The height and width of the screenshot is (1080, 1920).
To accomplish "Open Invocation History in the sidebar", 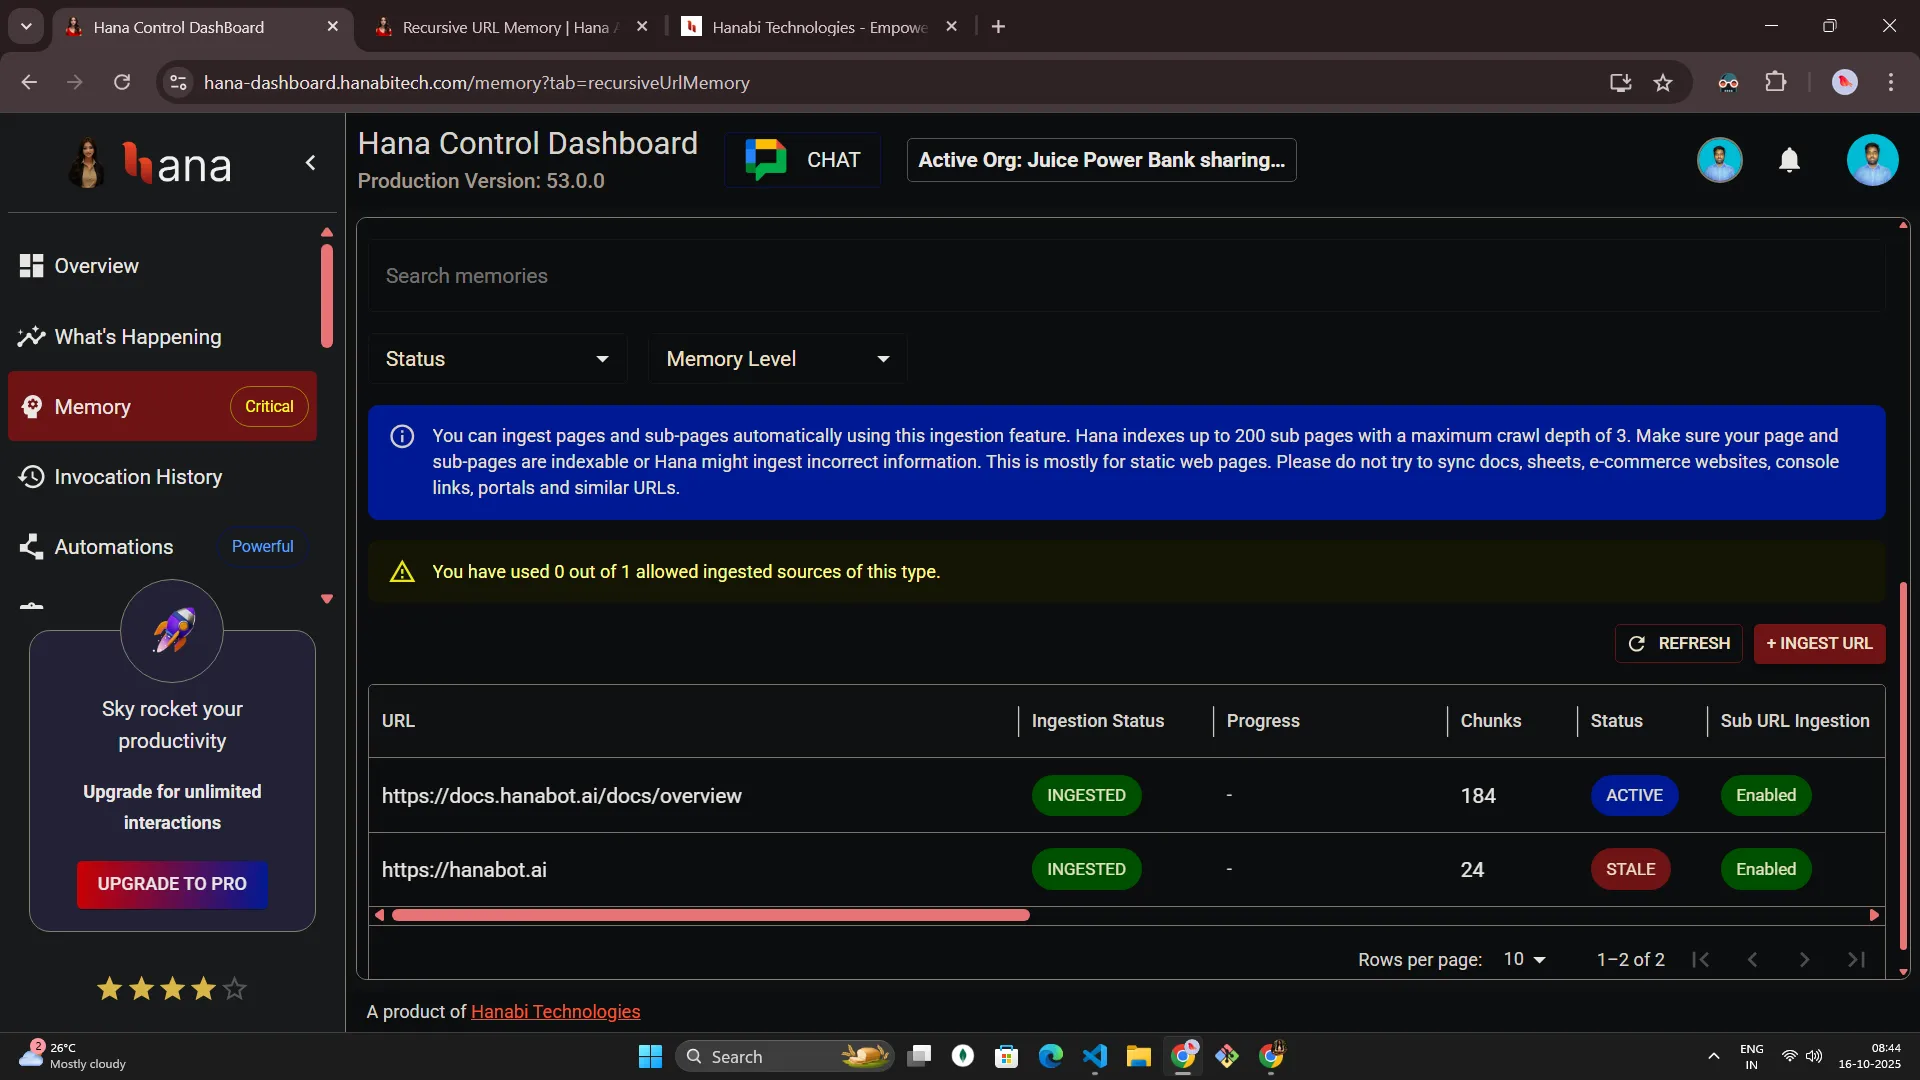I will point(138,477).
